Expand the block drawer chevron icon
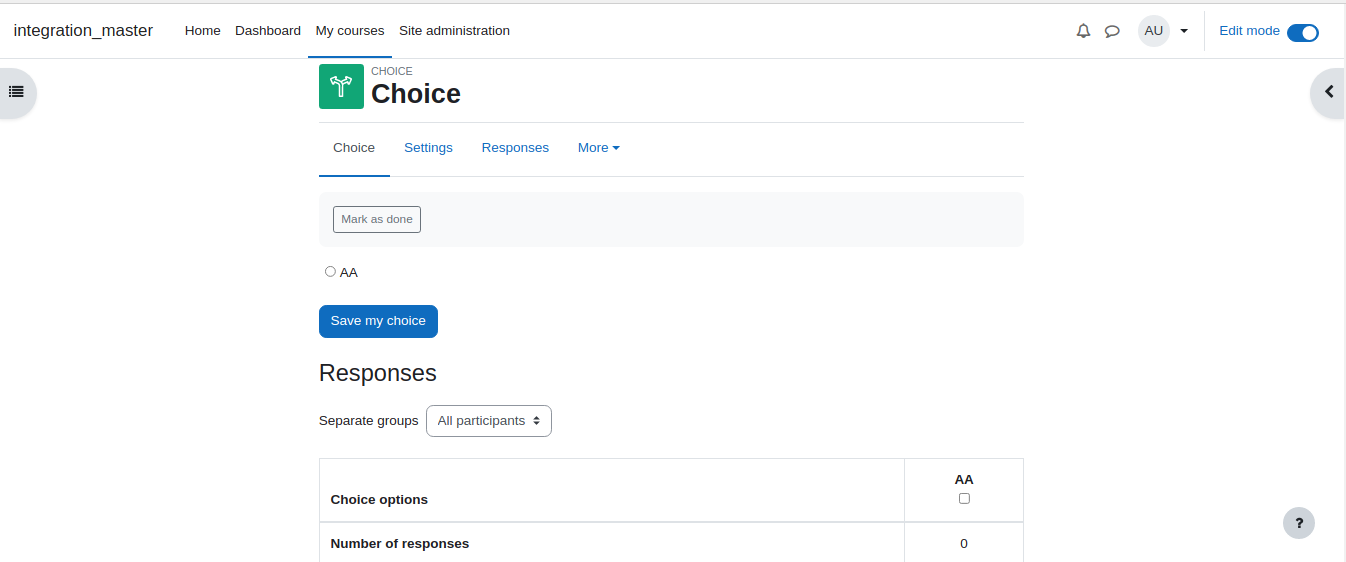The height and width of the screenshot is (562, 1346). (1329, 92)
